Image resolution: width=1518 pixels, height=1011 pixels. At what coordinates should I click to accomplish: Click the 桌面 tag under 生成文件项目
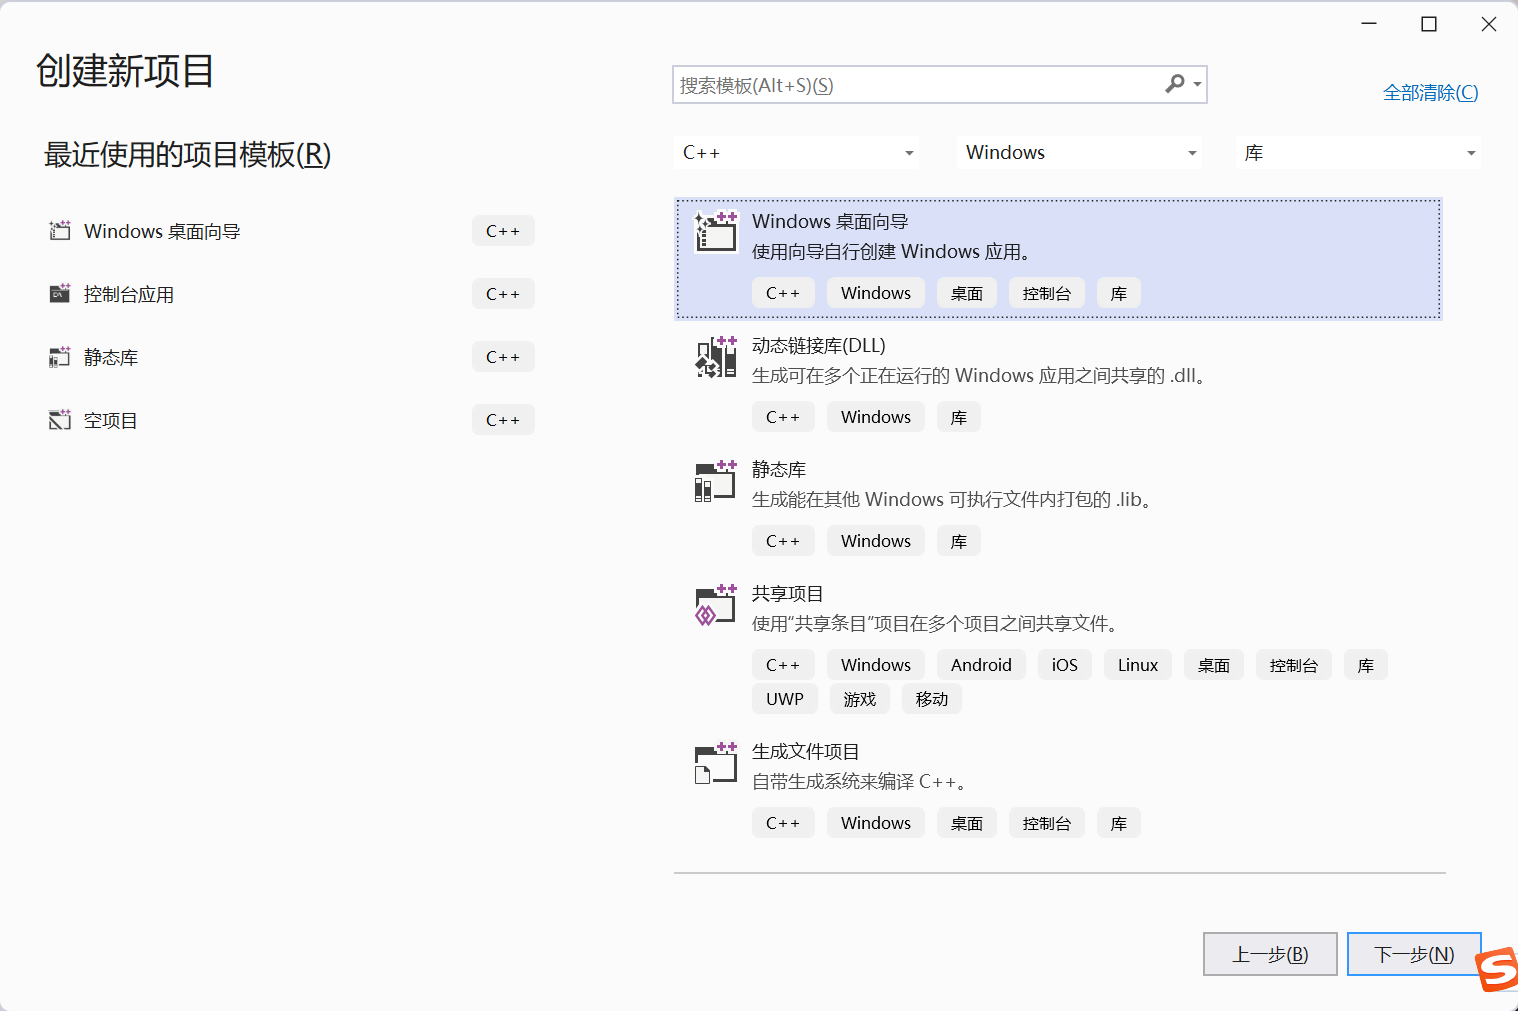click(967, 823)
